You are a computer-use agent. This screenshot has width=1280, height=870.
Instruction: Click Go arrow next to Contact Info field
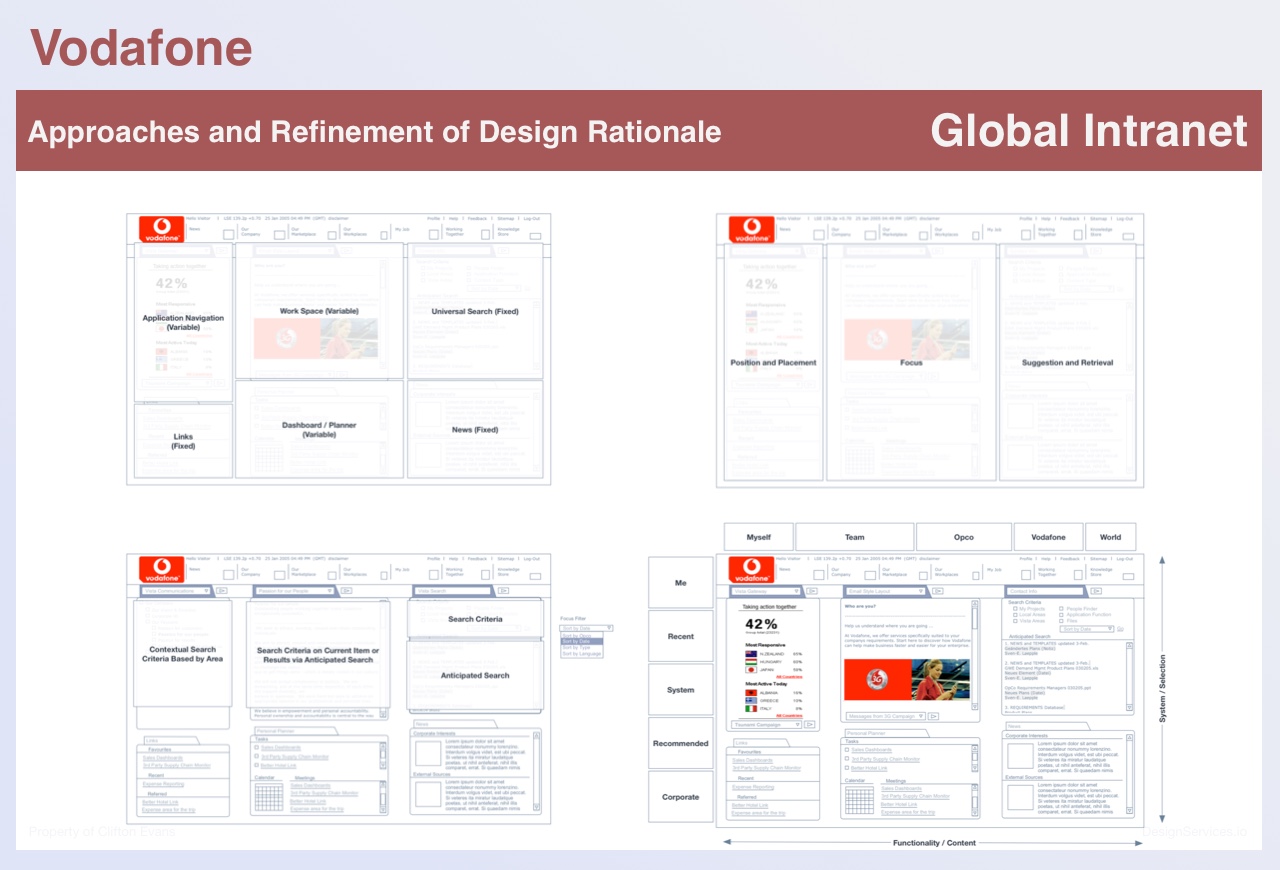1097,592
